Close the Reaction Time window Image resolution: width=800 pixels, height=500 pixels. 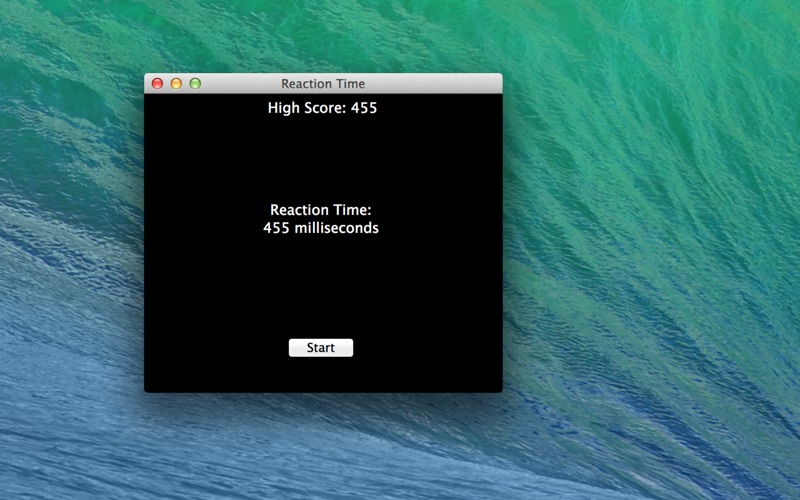157,84
